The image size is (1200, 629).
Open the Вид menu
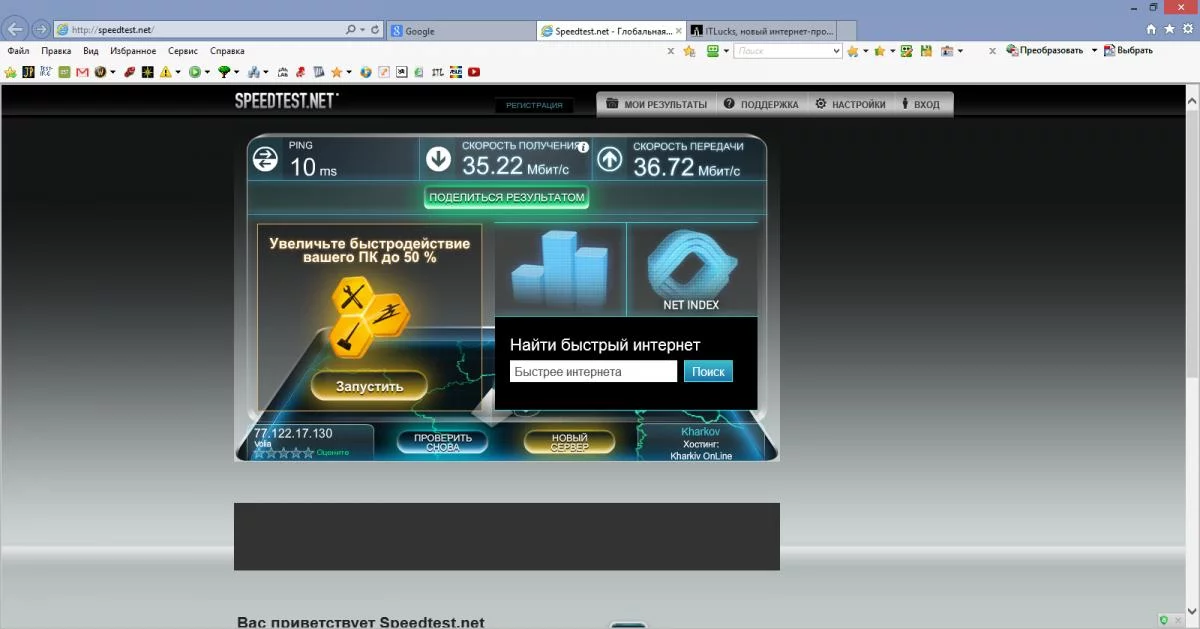[x=91, y=50]
